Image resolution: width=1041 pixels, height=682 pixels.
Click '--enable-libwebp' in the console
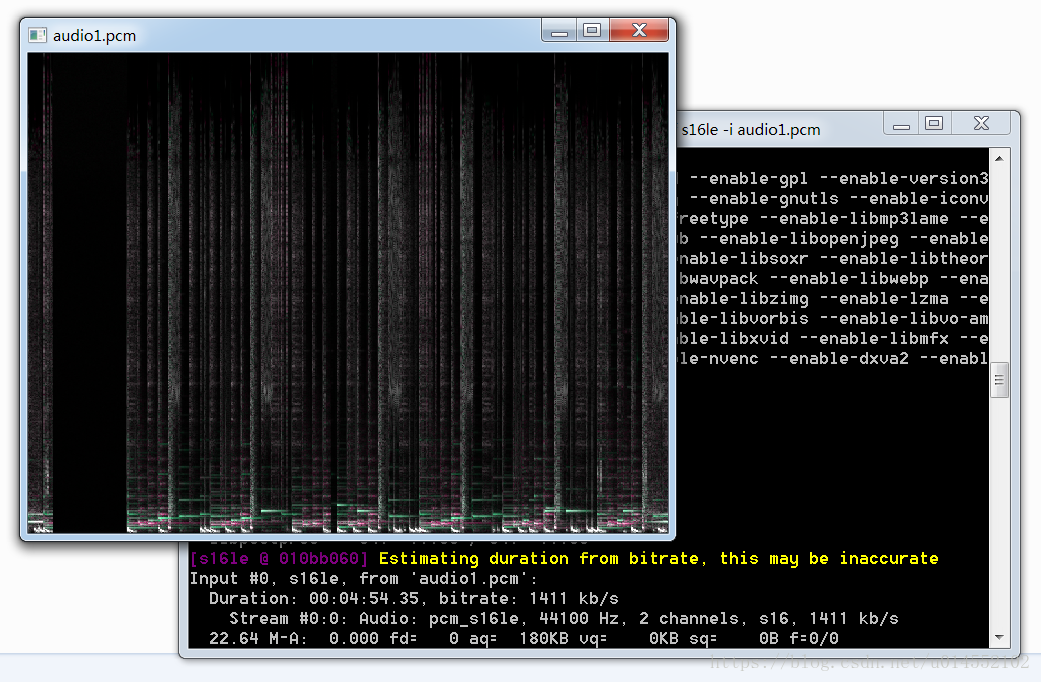click(x=849, y=278)
